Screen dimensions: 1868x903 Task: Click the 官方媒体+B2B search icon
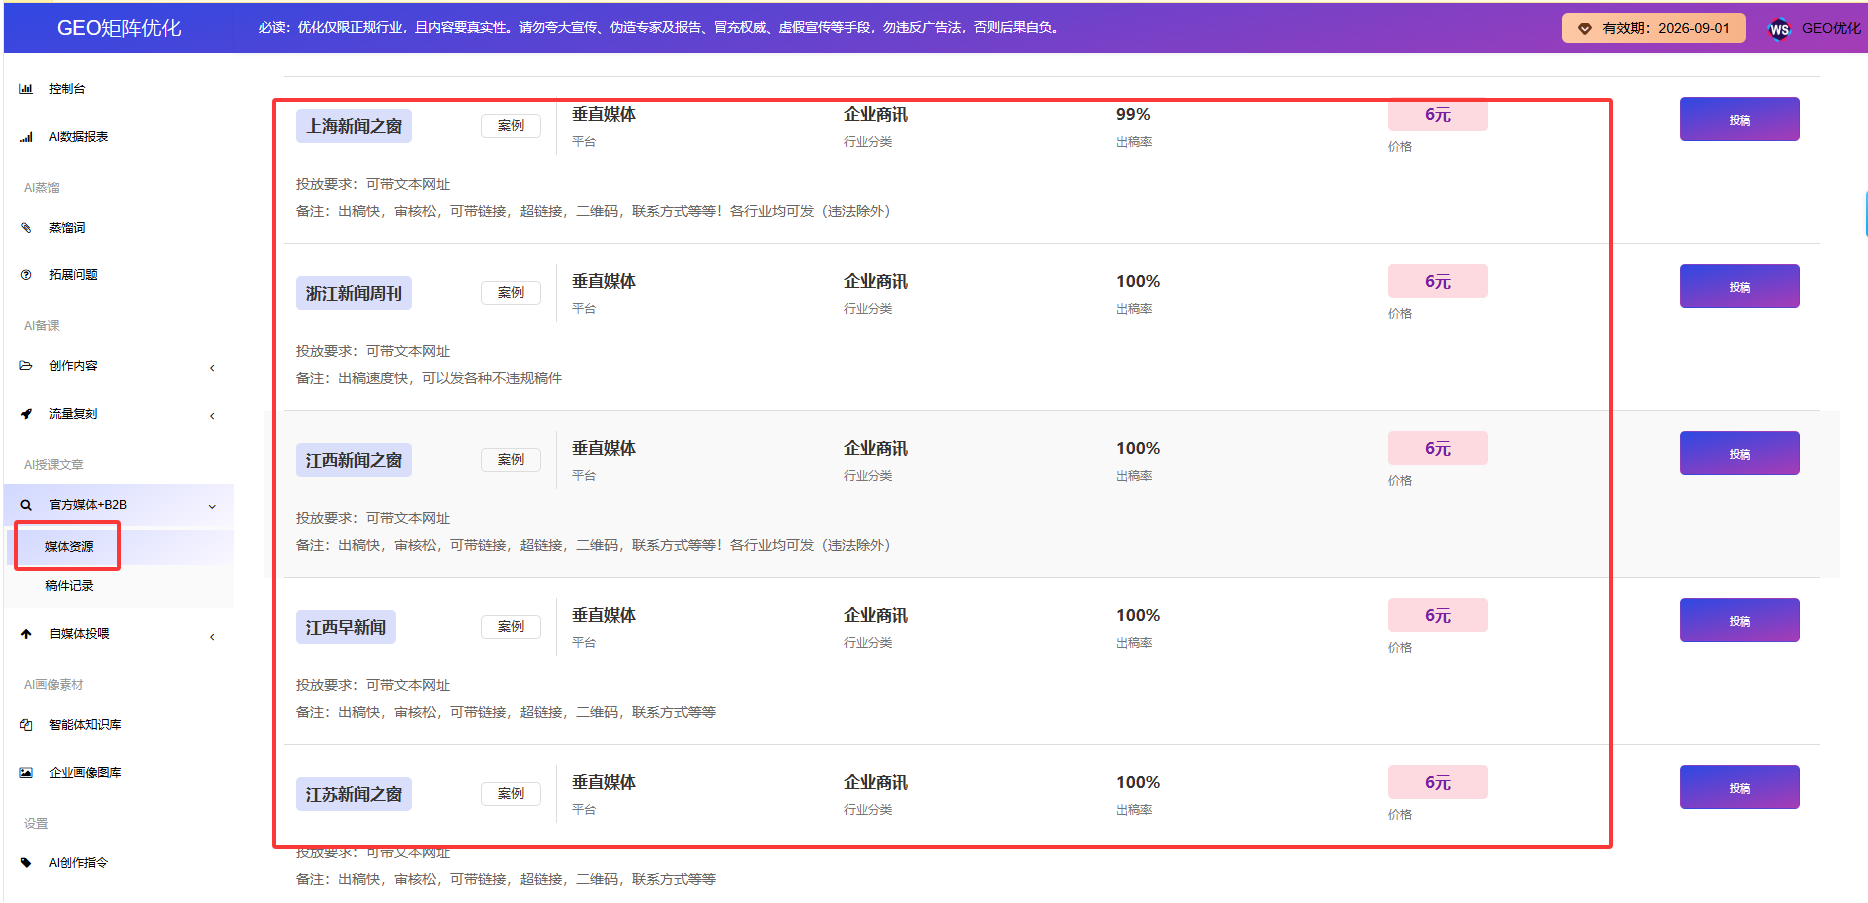coord(26,505)
